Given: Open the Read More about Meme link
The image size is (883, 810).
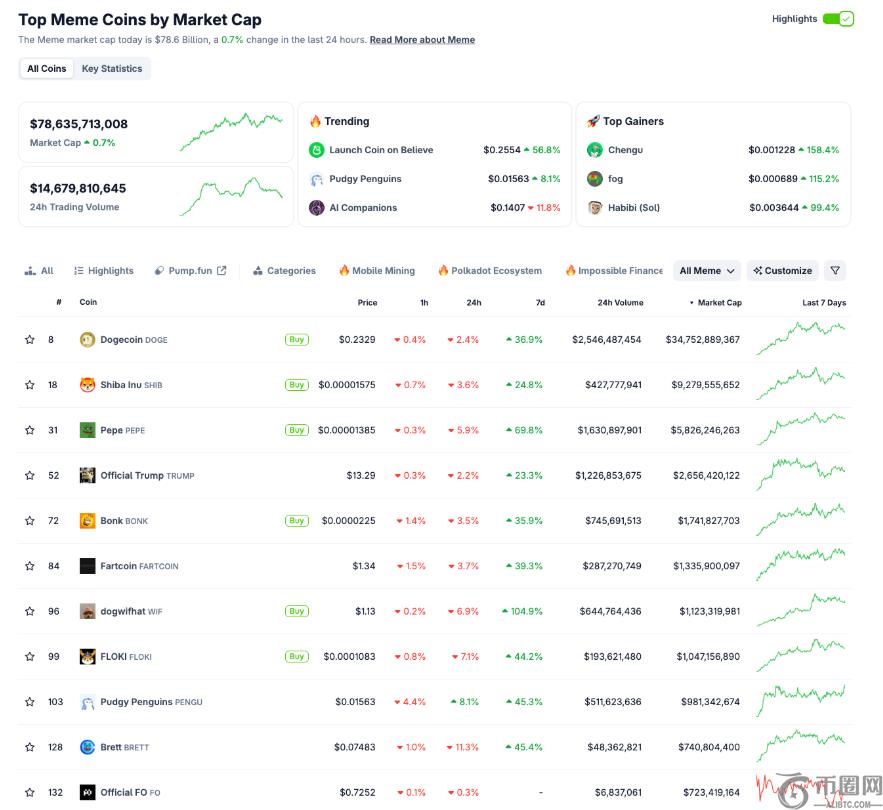Looking at the screenshot, I should point(422,40).
